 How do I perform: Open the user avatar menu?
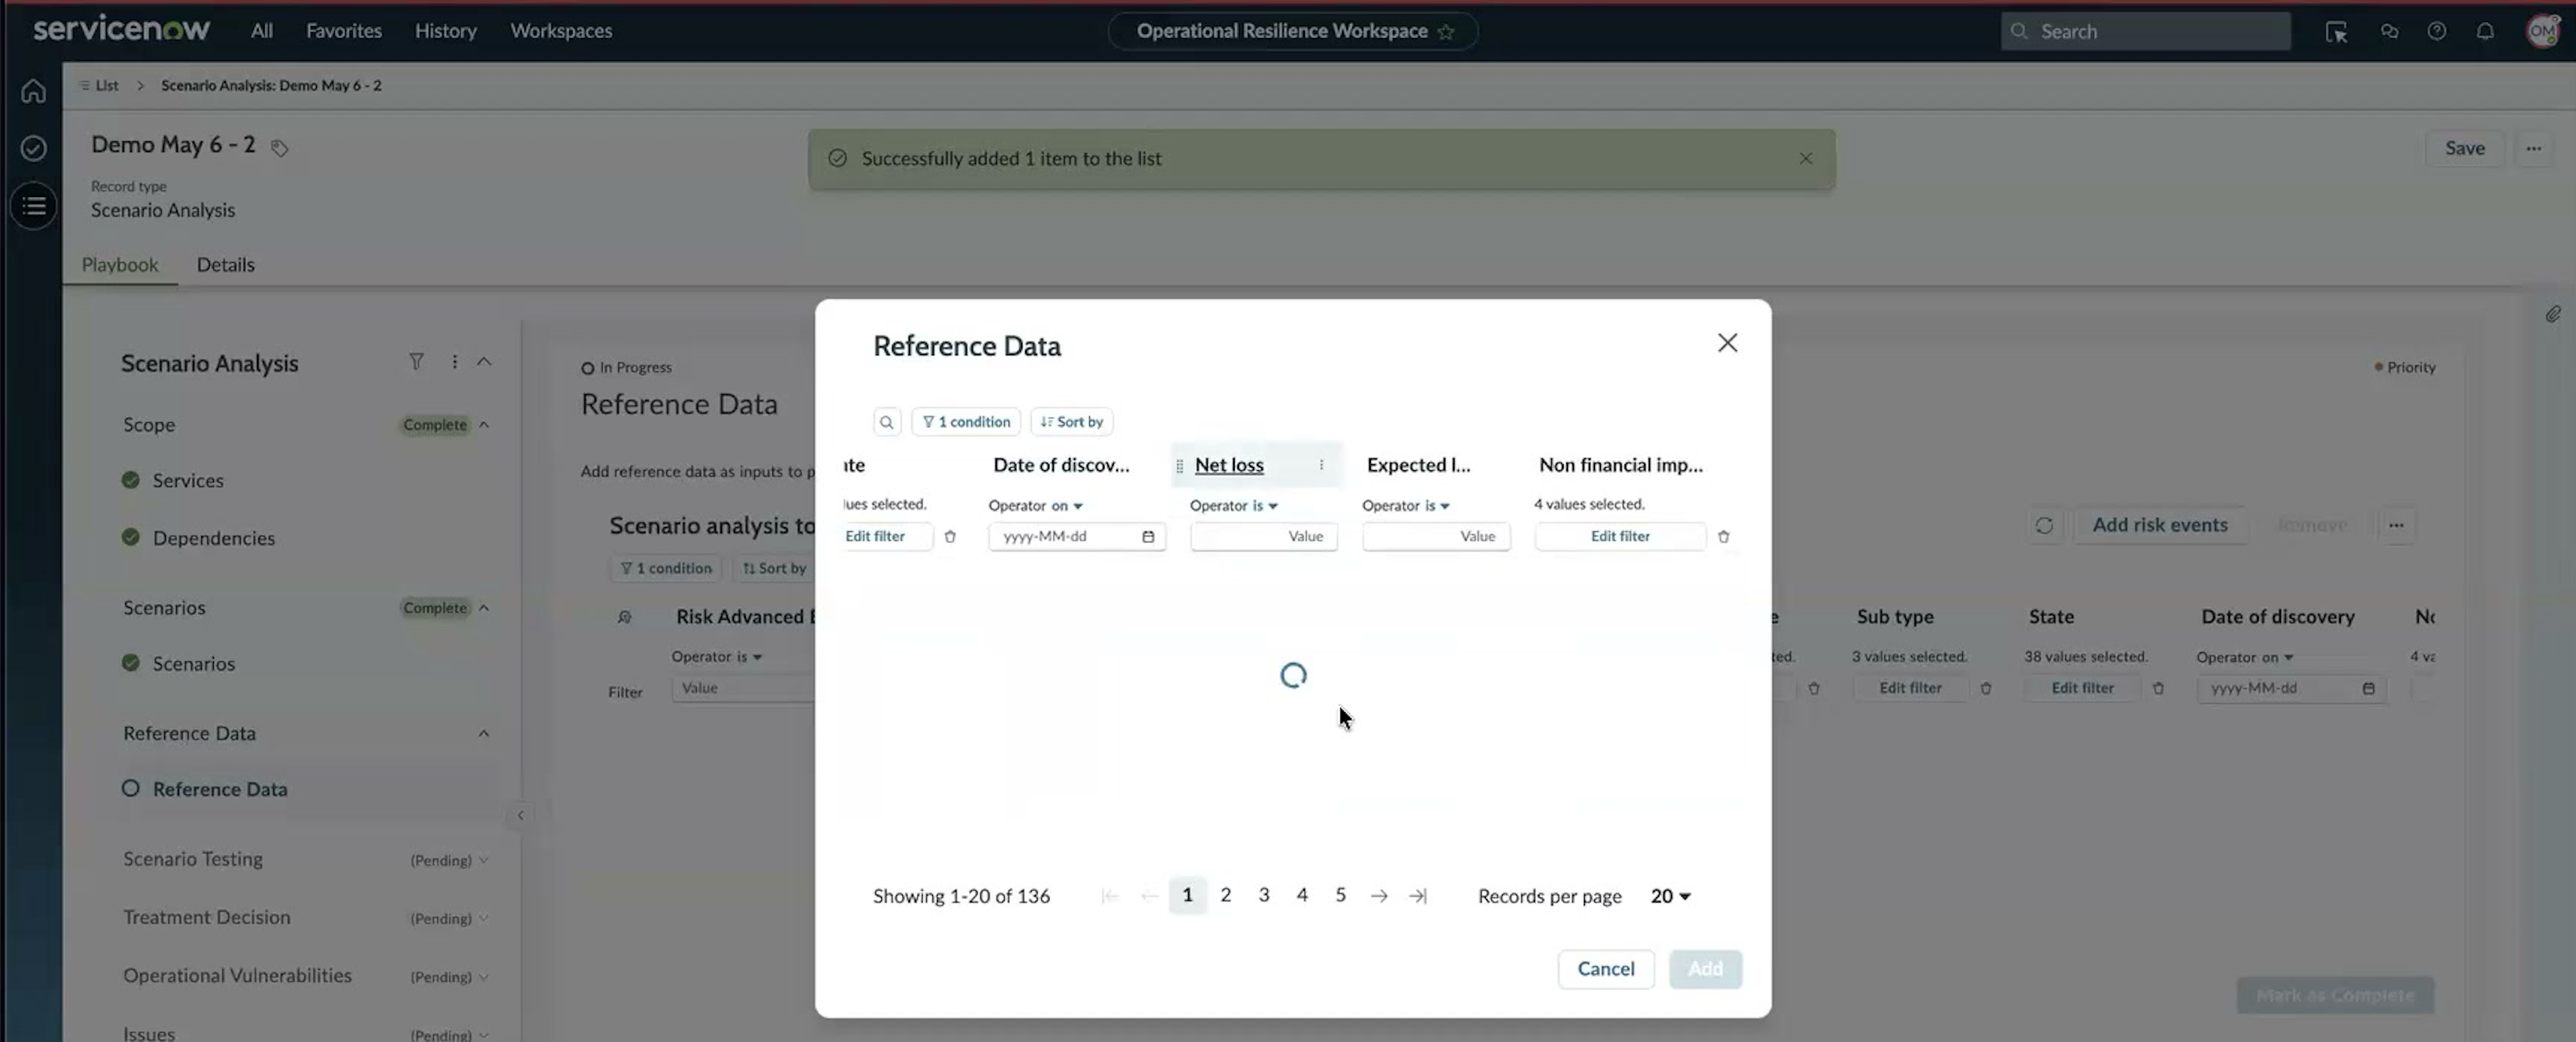tap(2543, 32)
